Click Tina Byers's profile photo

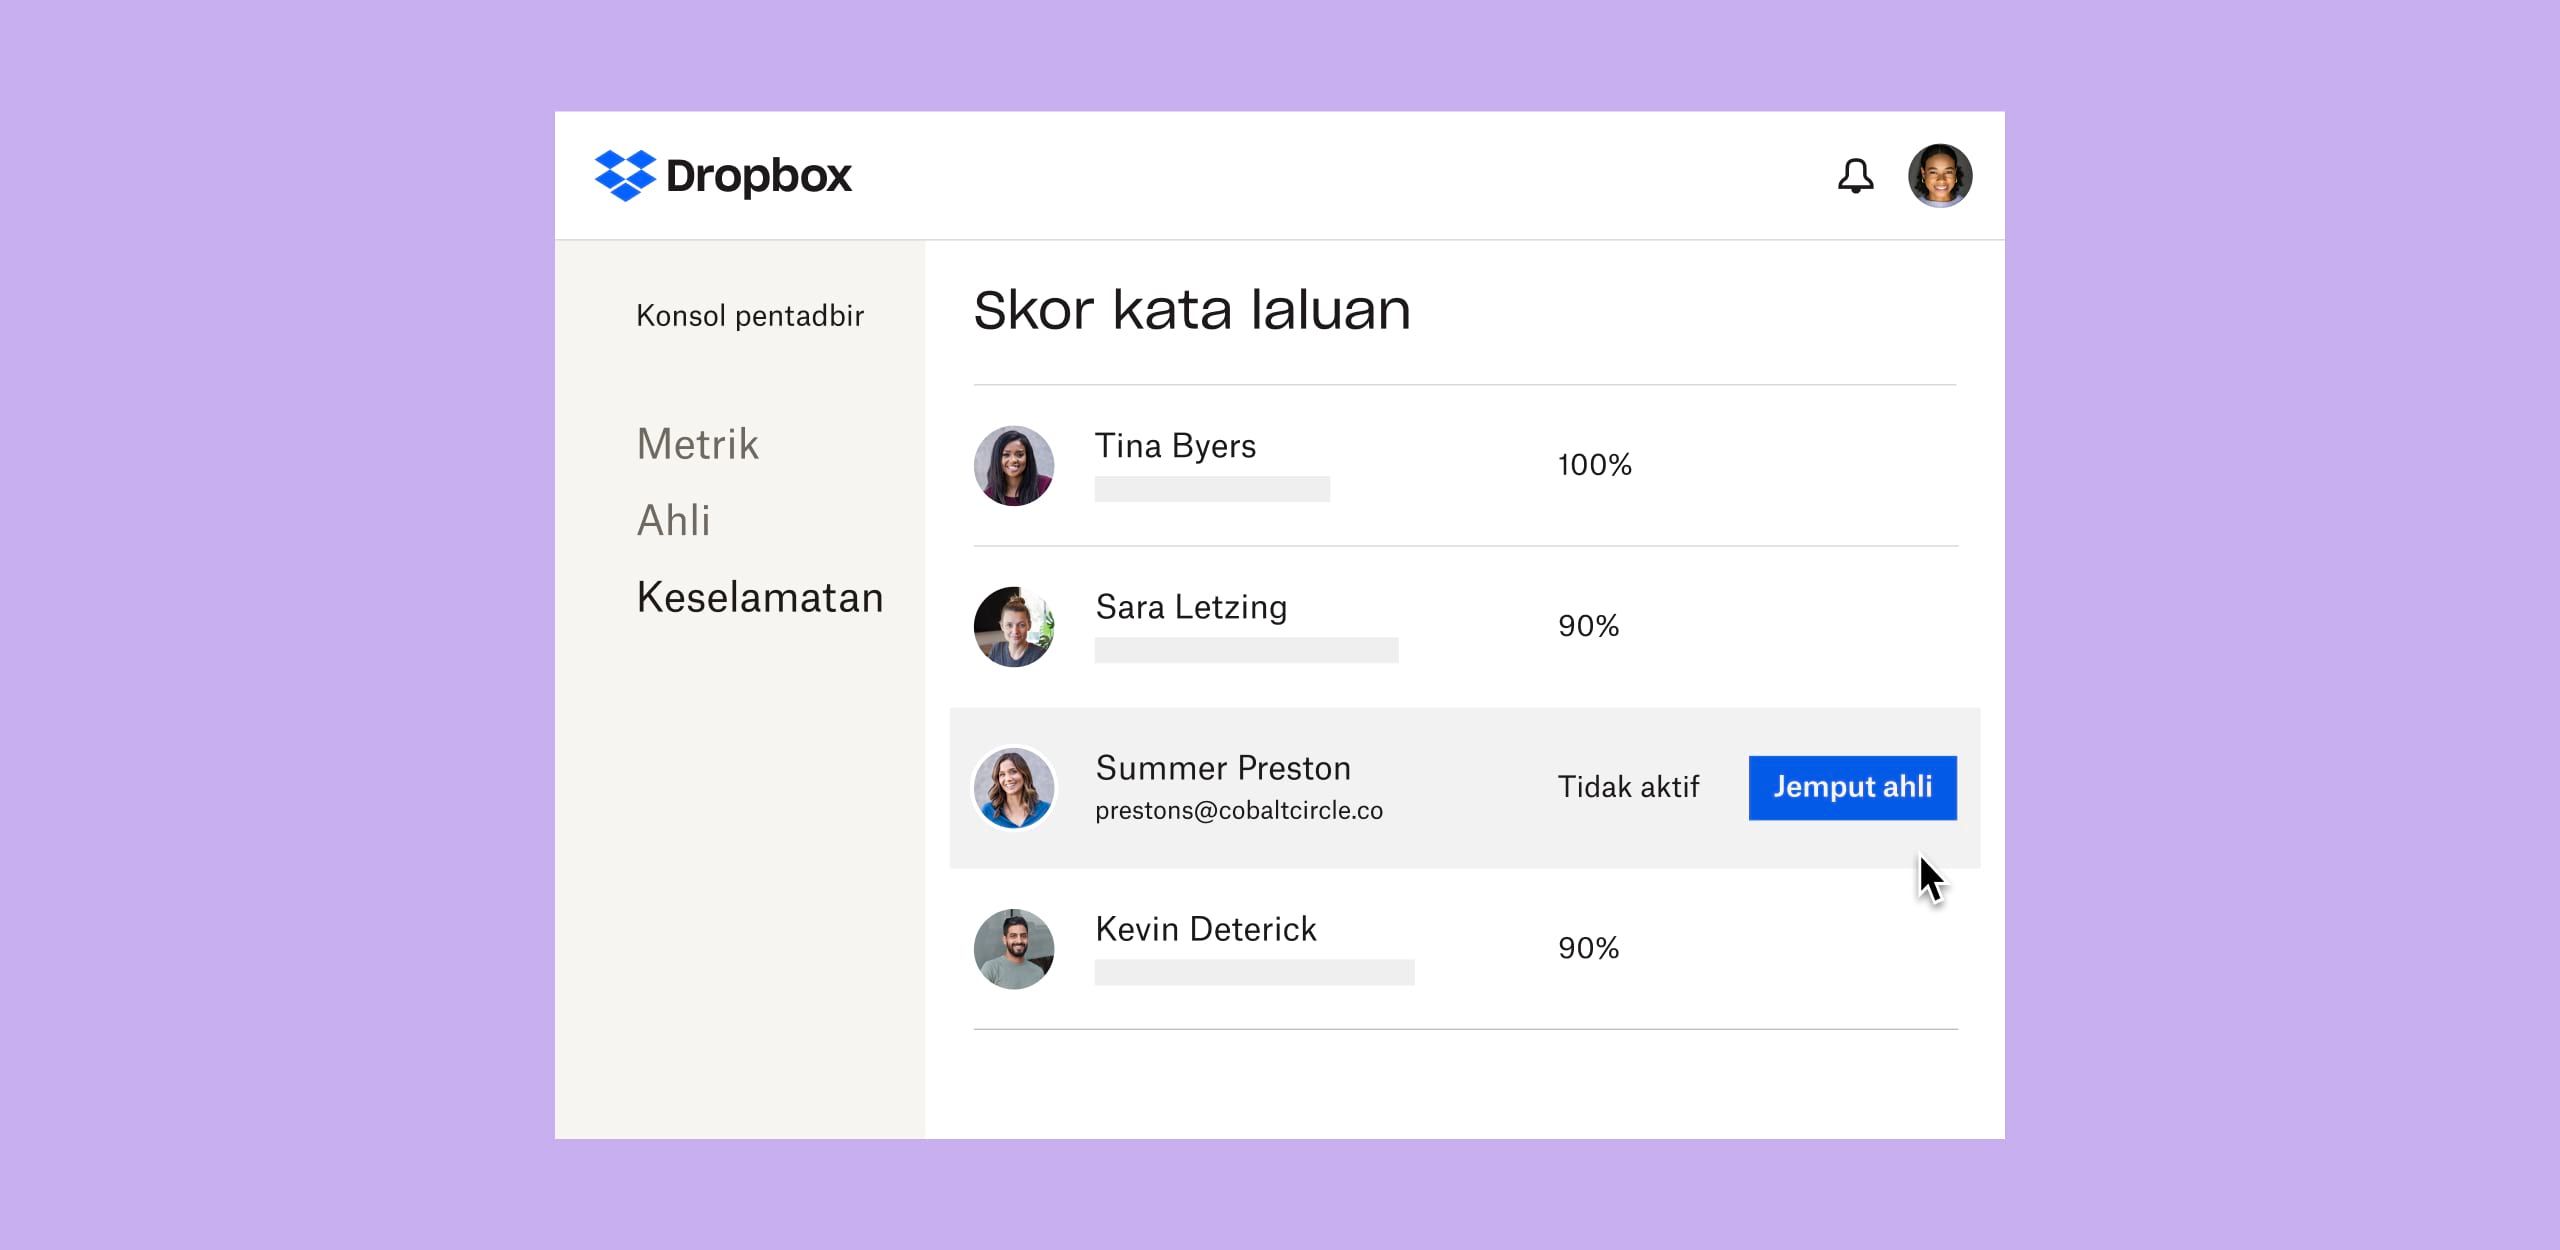(1014, 465)
